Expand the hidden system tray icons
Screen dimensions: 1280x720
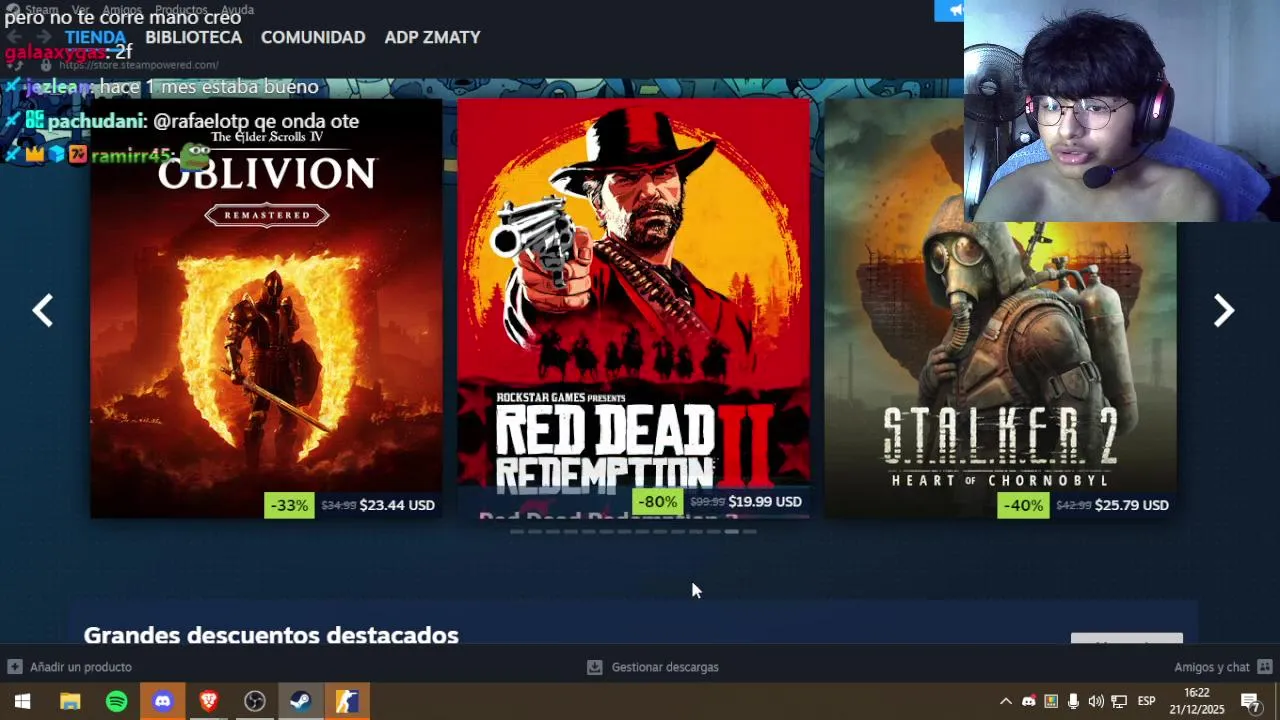1006,701
